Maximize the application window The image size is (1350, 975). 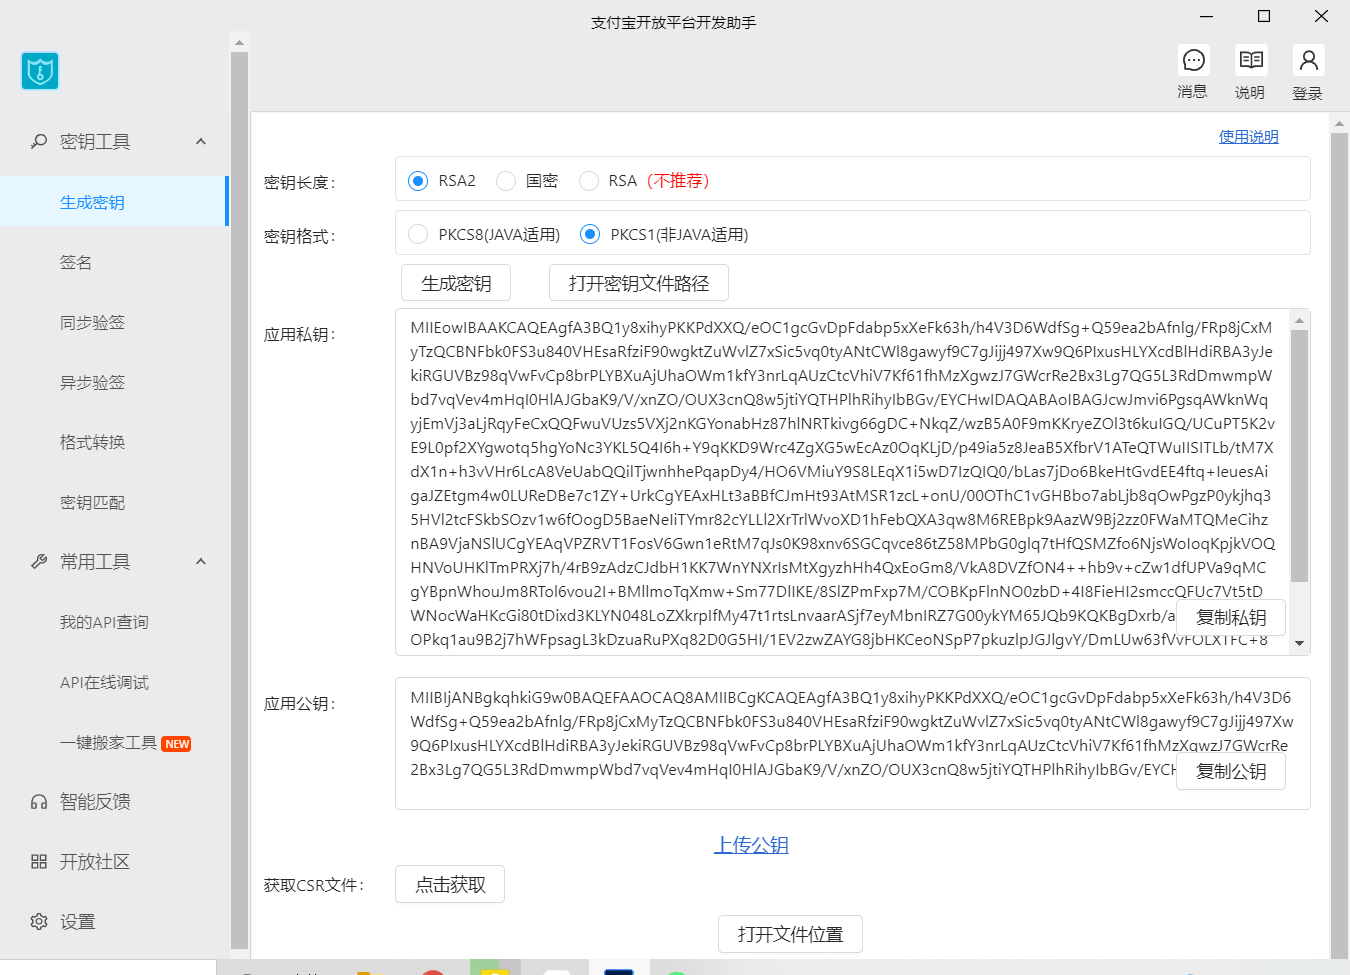click(1264, 17)
